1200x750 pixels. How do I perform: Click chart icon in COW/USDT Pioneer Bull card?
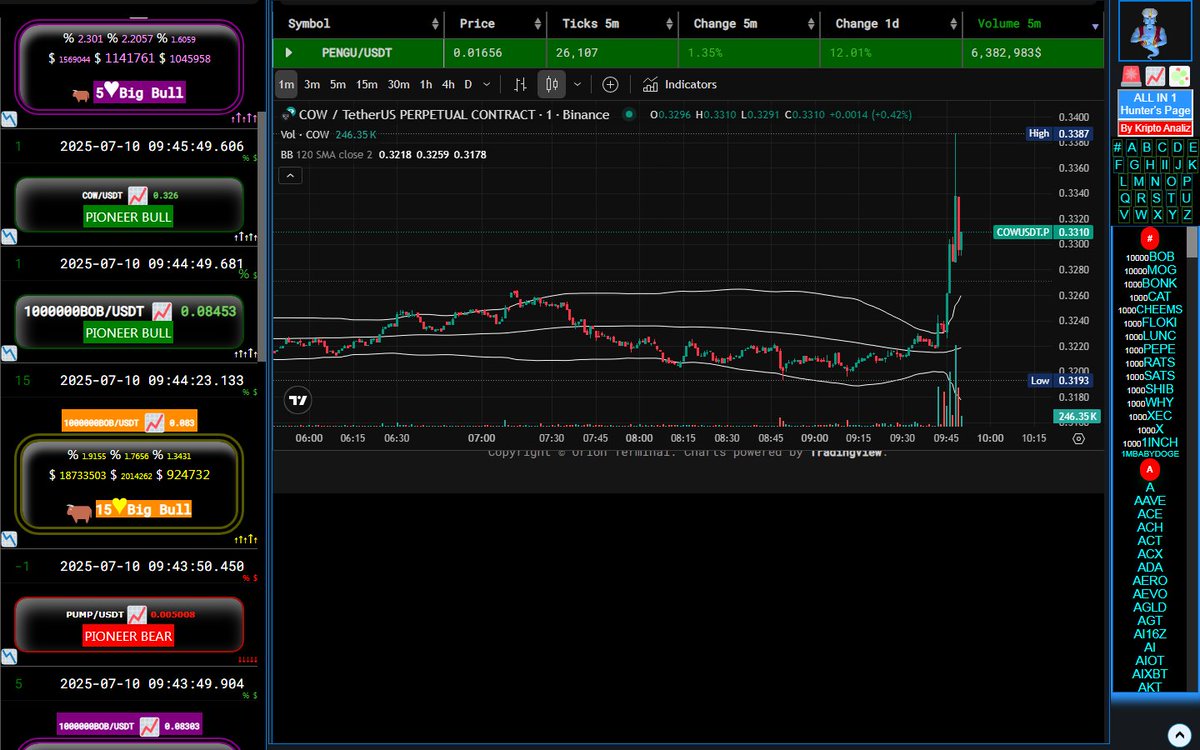coord(137,195)
